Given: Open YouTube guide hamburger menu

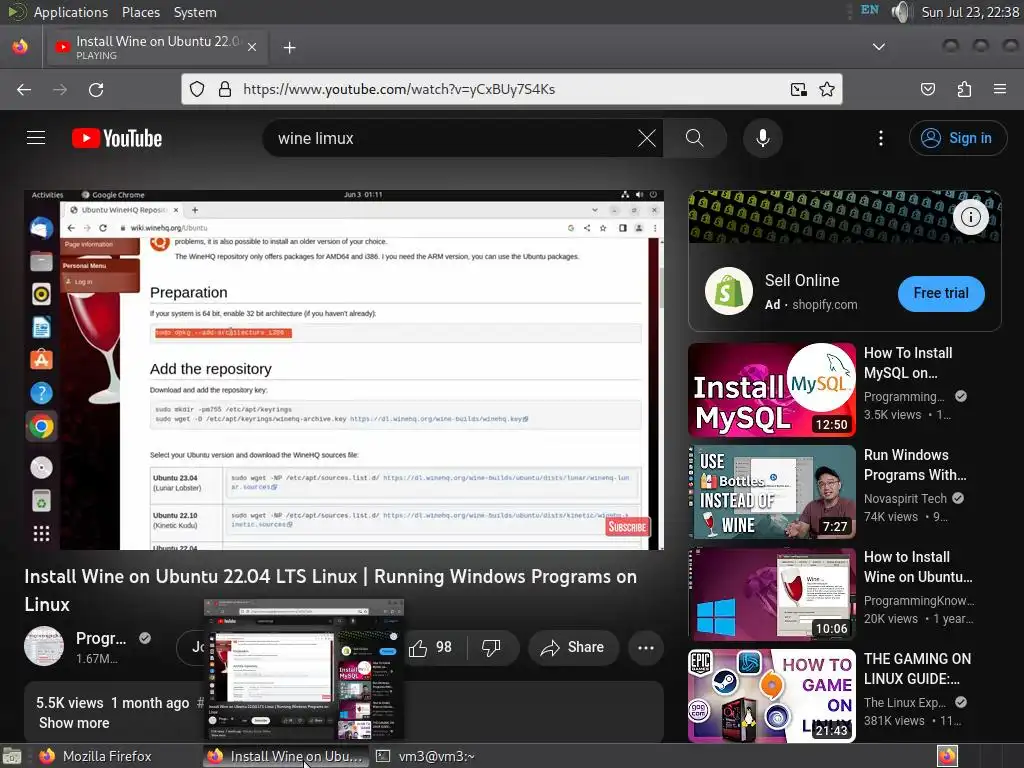Looking at the screenshot, I should point(36,138).
